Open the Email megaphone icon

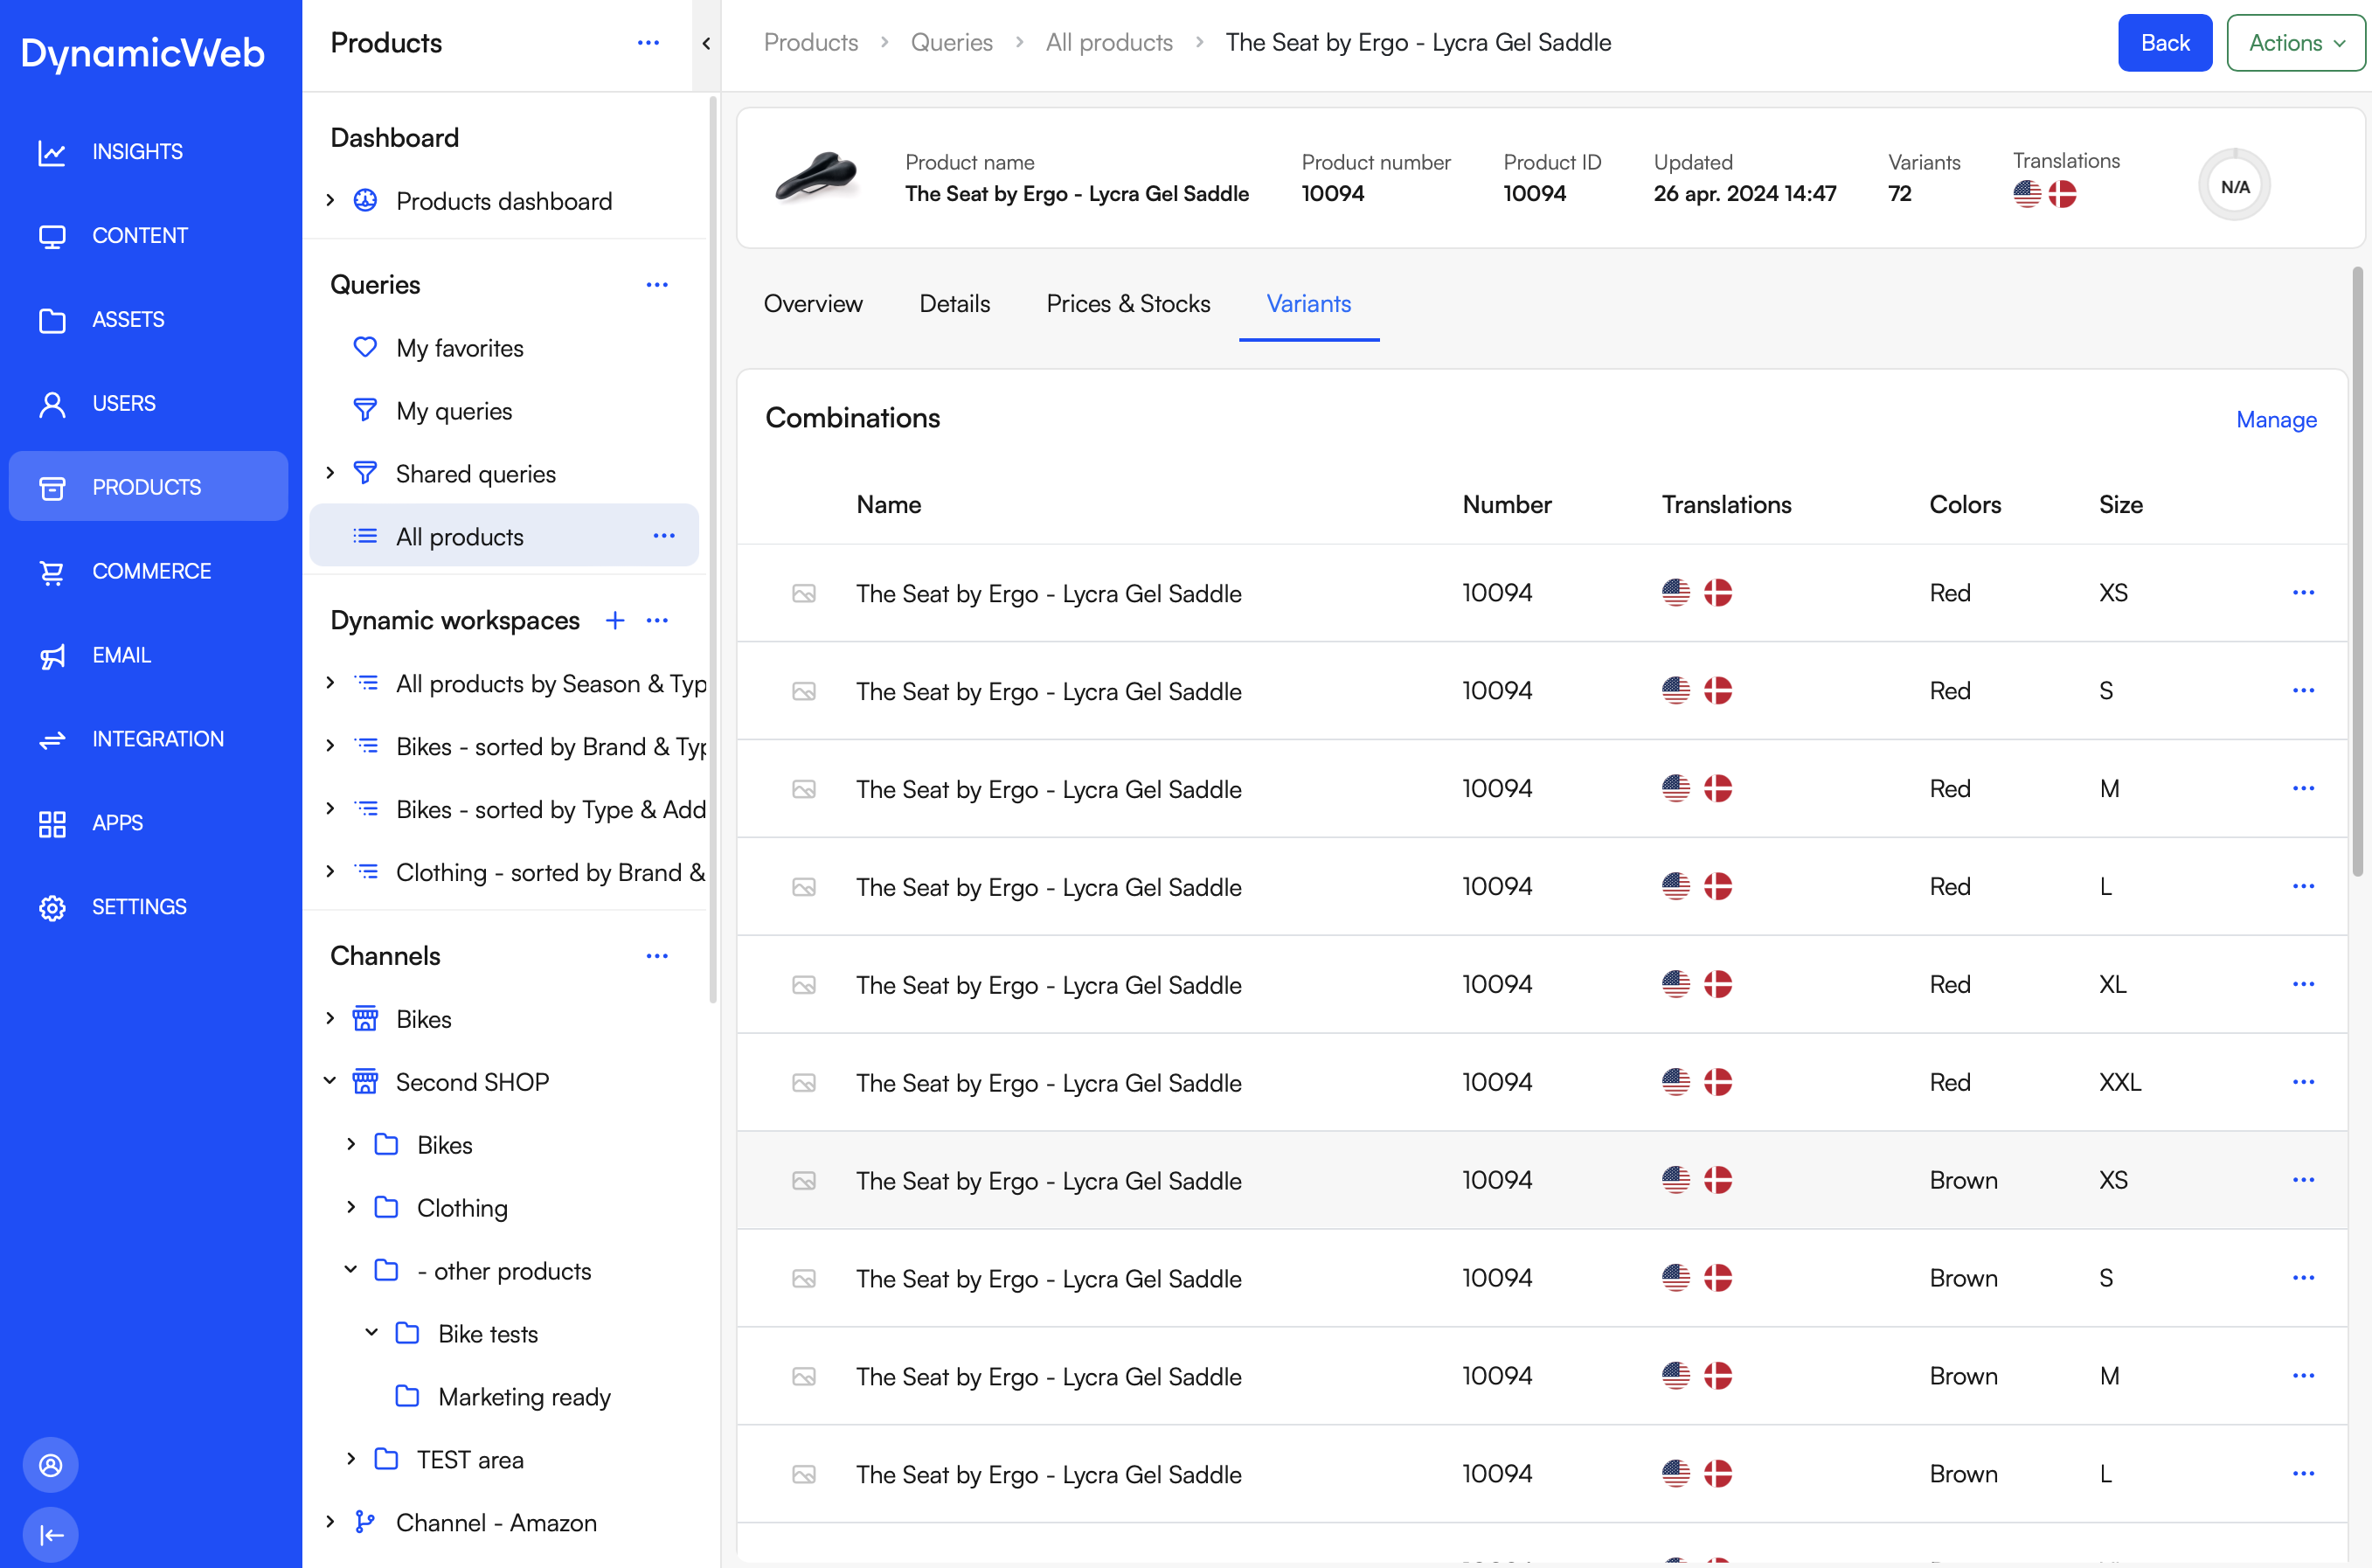click(52, 656)
